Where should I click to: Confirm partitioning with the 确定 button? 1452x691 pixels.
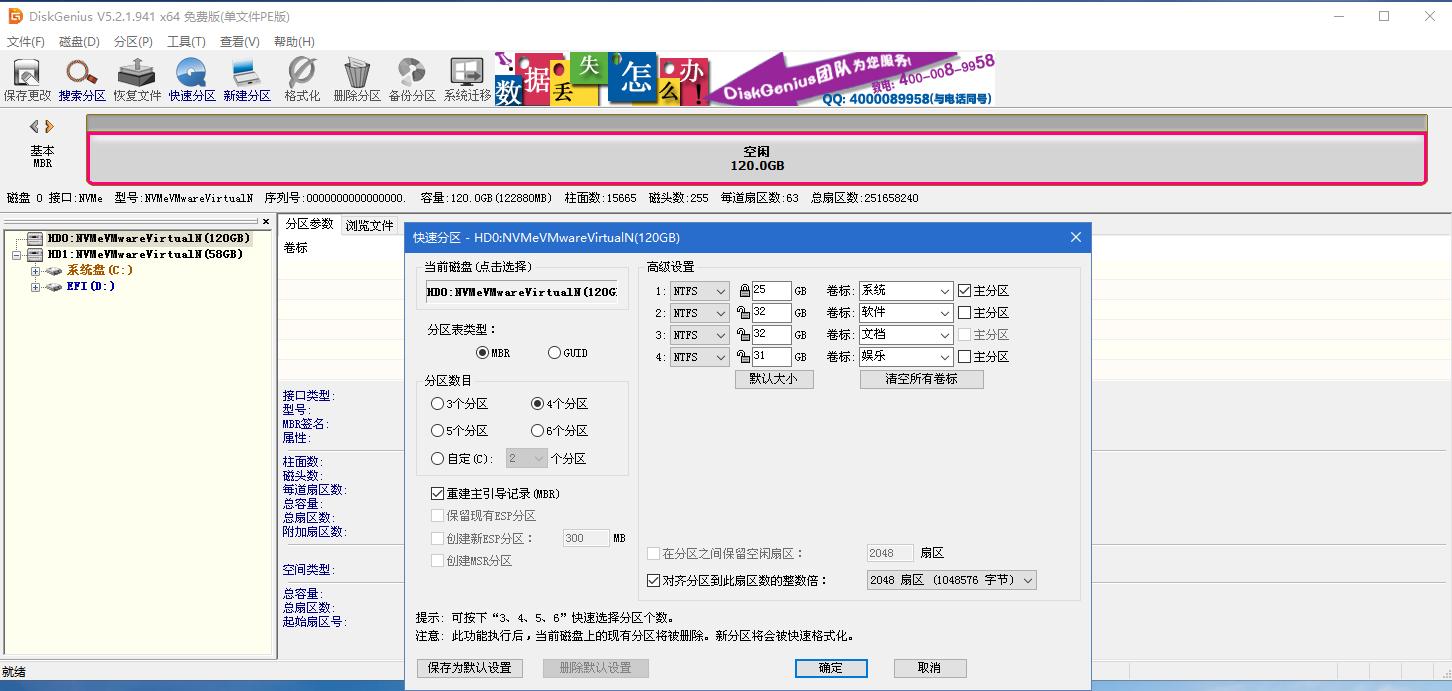pyautogui.click(x=830, y=668)
